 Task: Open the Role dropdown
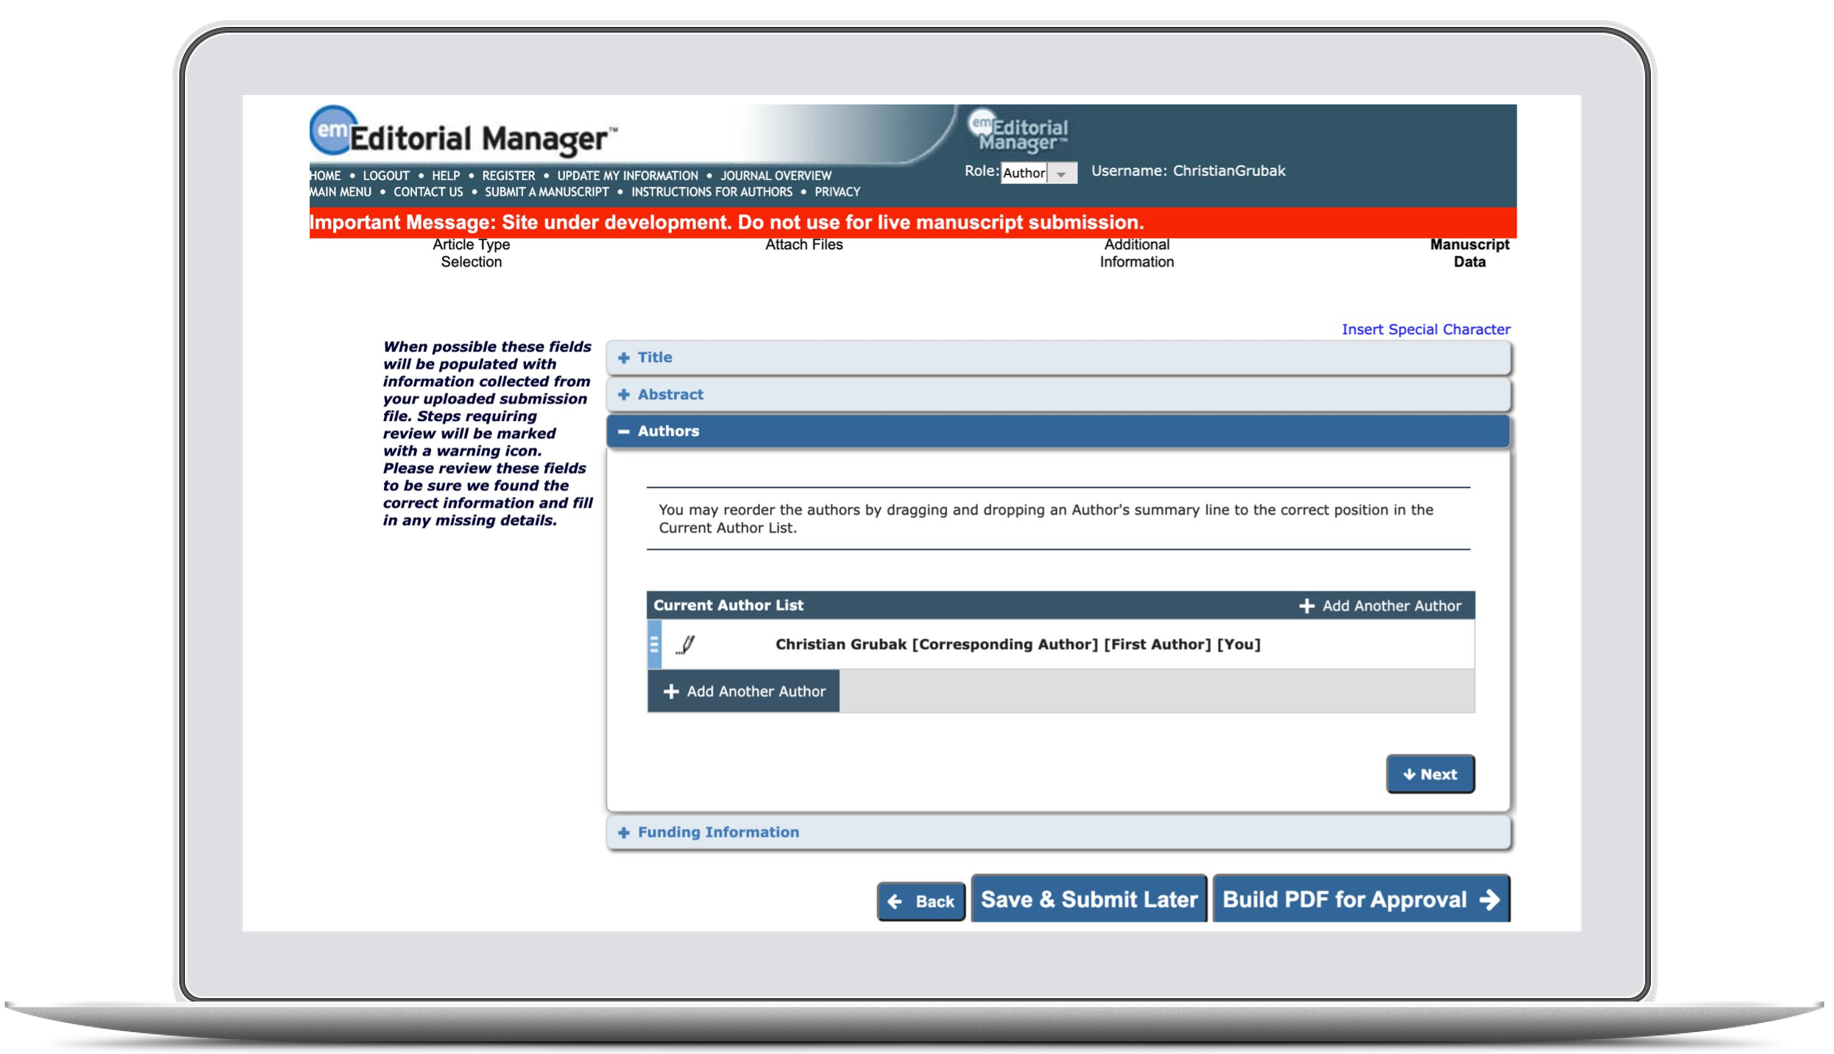point(1038,173)
